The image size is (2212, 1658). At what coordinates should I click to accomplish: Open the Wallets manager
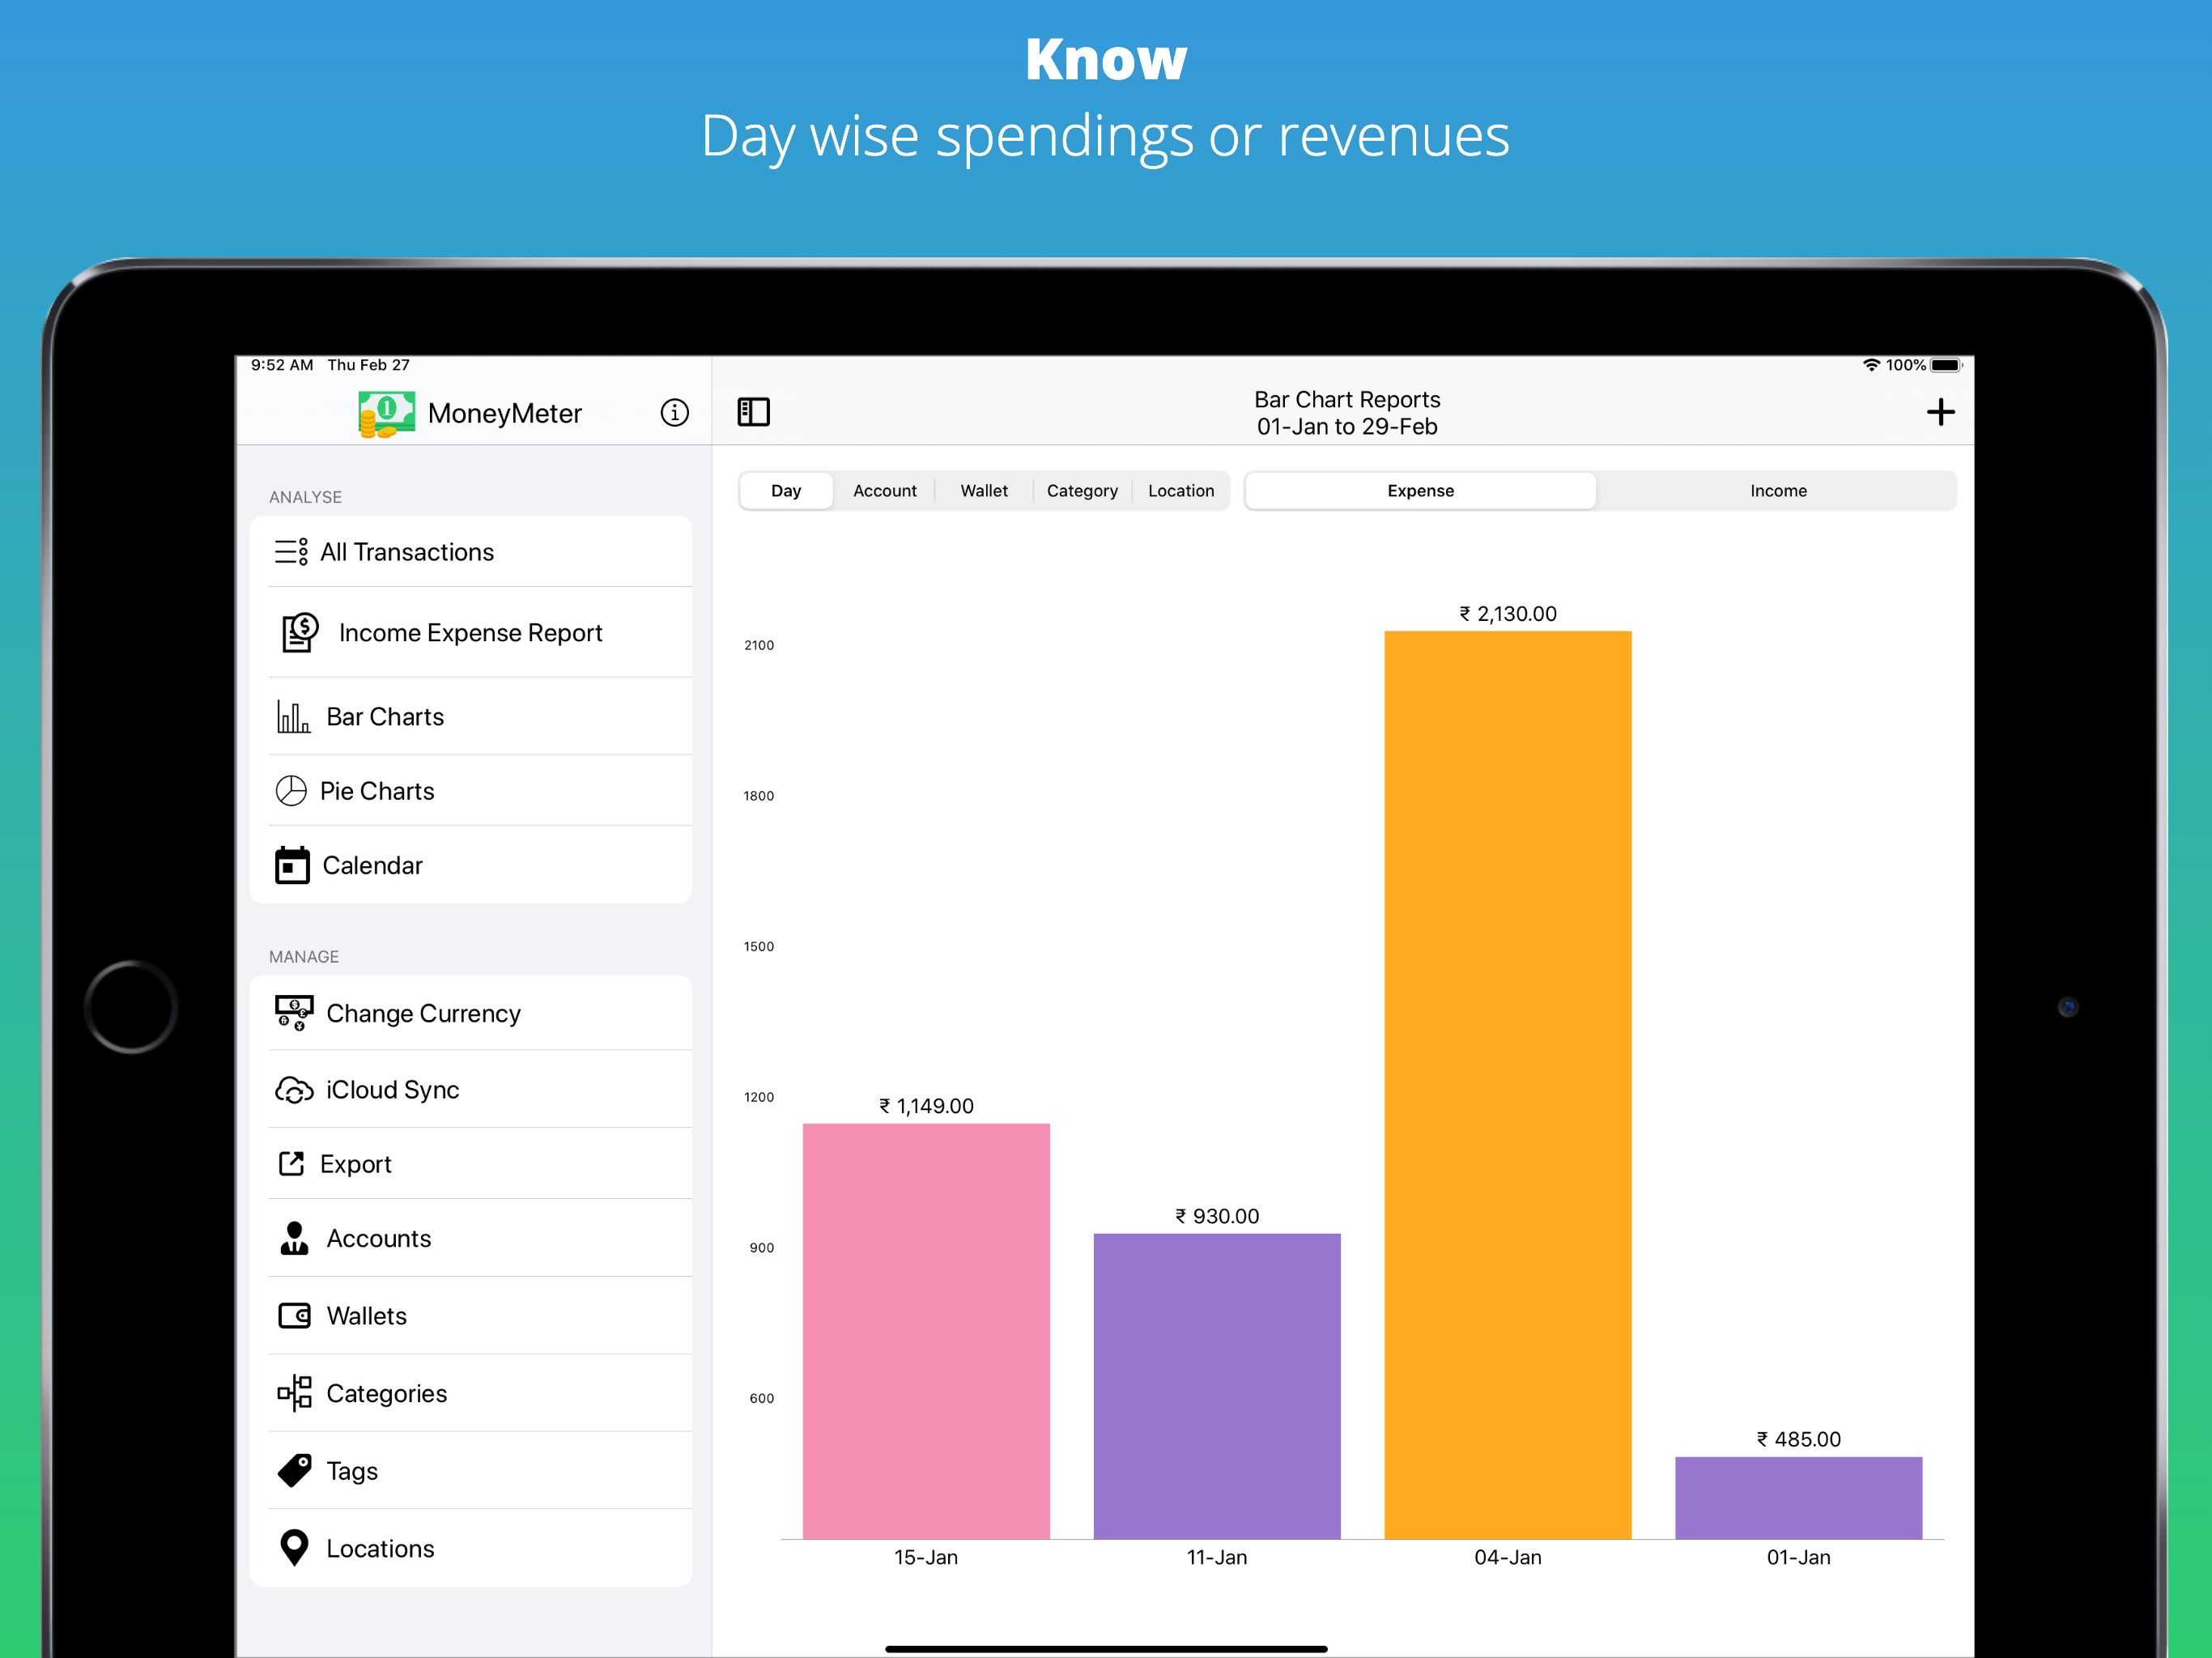click(x=366, y=1315)
